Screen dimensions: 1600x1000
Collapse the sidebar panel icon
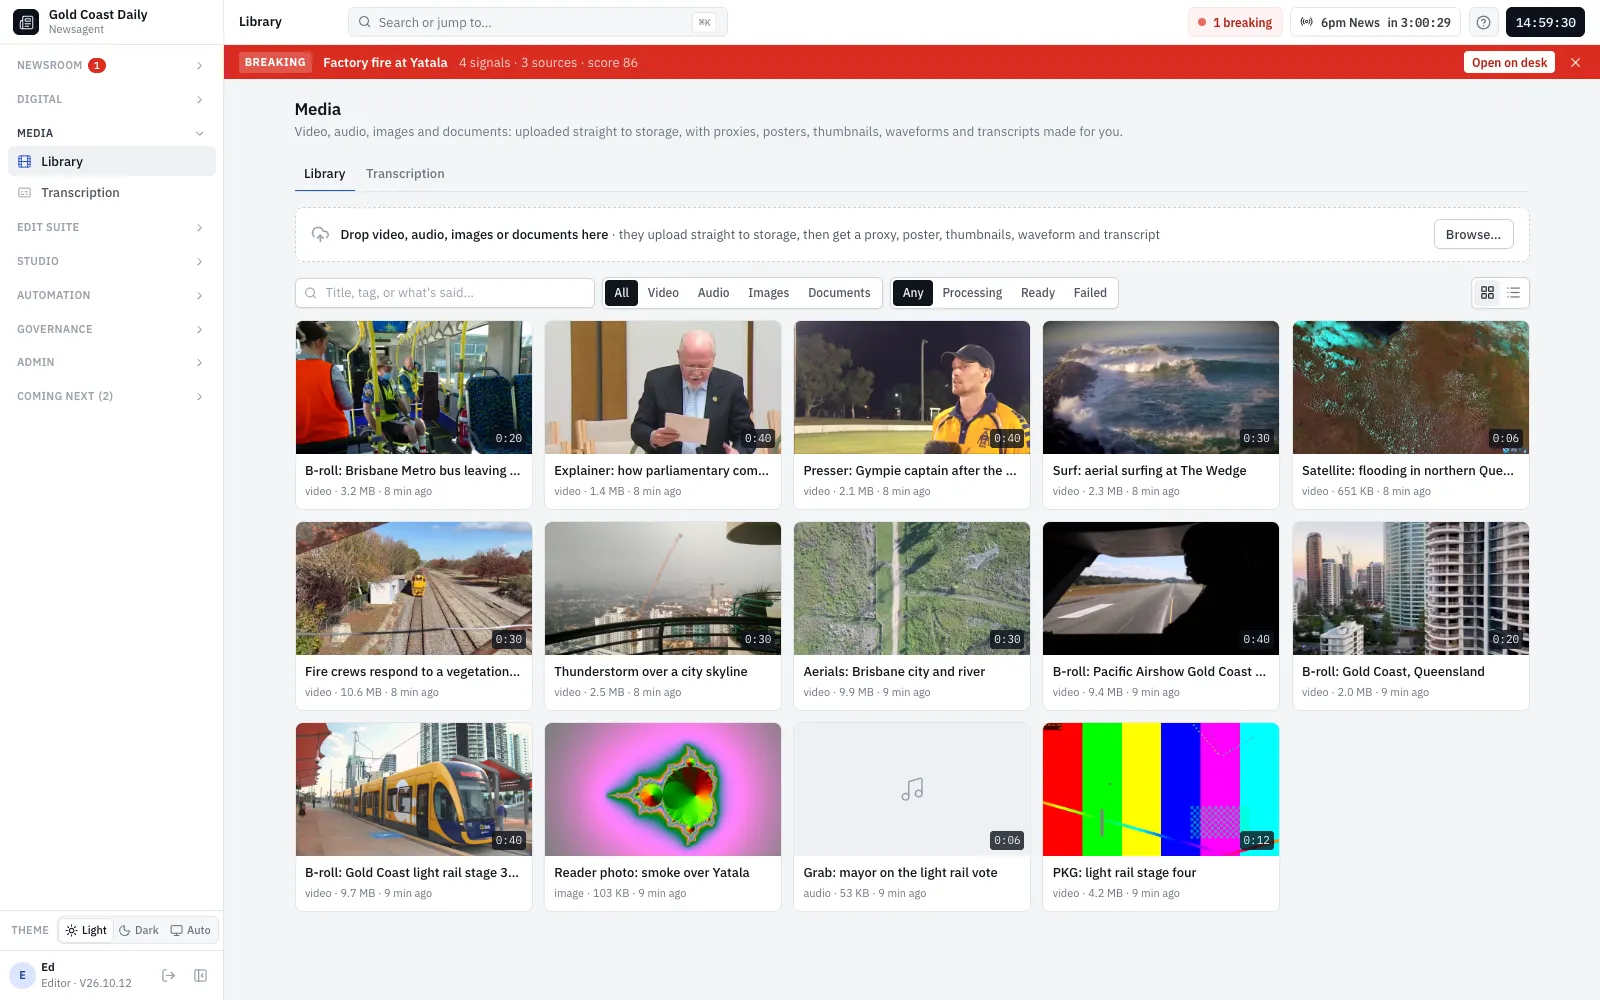pyautogui.click(x=200, y=975)
